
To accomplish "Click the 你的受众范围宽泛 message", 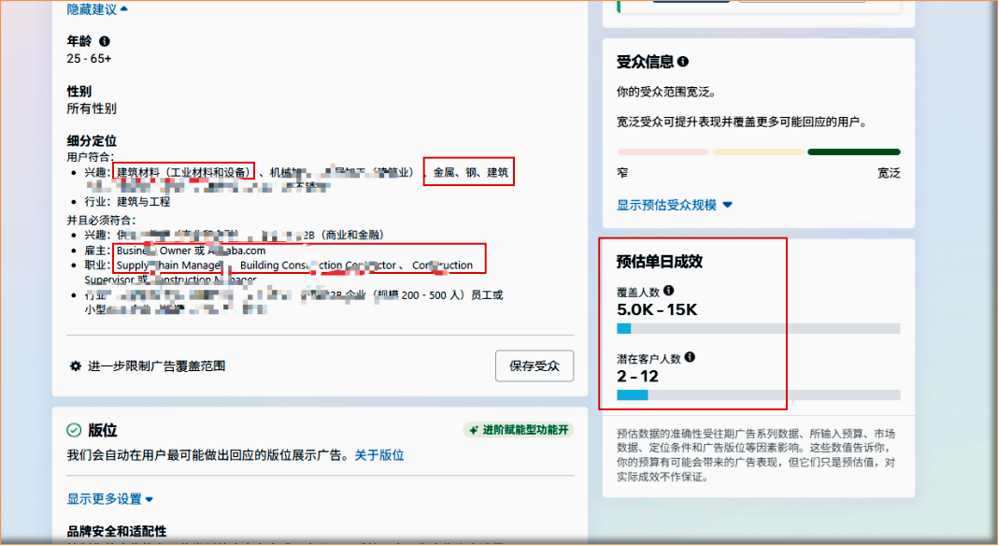I will [x=666, y=92].
